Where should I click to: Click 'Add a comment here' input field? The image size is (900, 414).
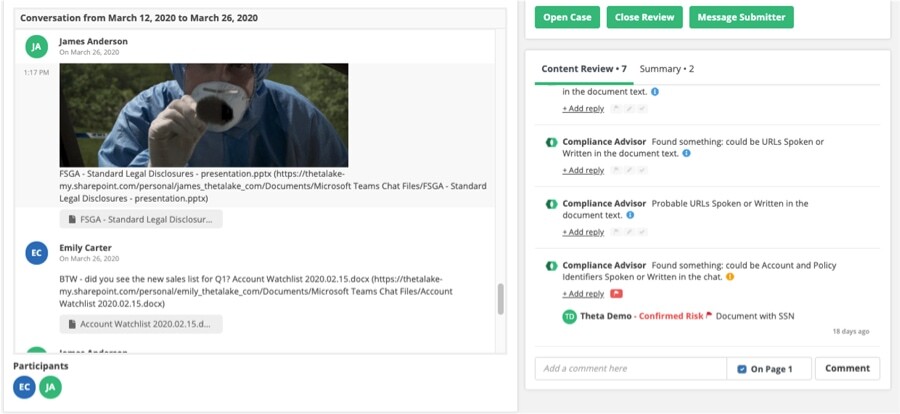631,369
